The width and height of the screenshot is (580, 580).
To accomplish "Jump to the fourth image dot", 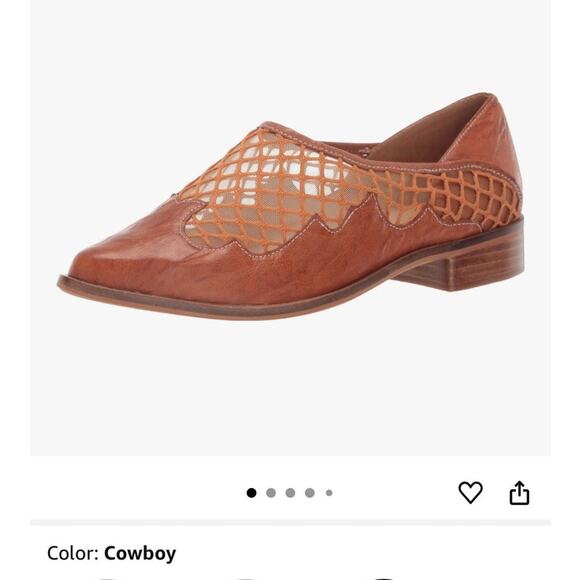I will click(310, 493).
